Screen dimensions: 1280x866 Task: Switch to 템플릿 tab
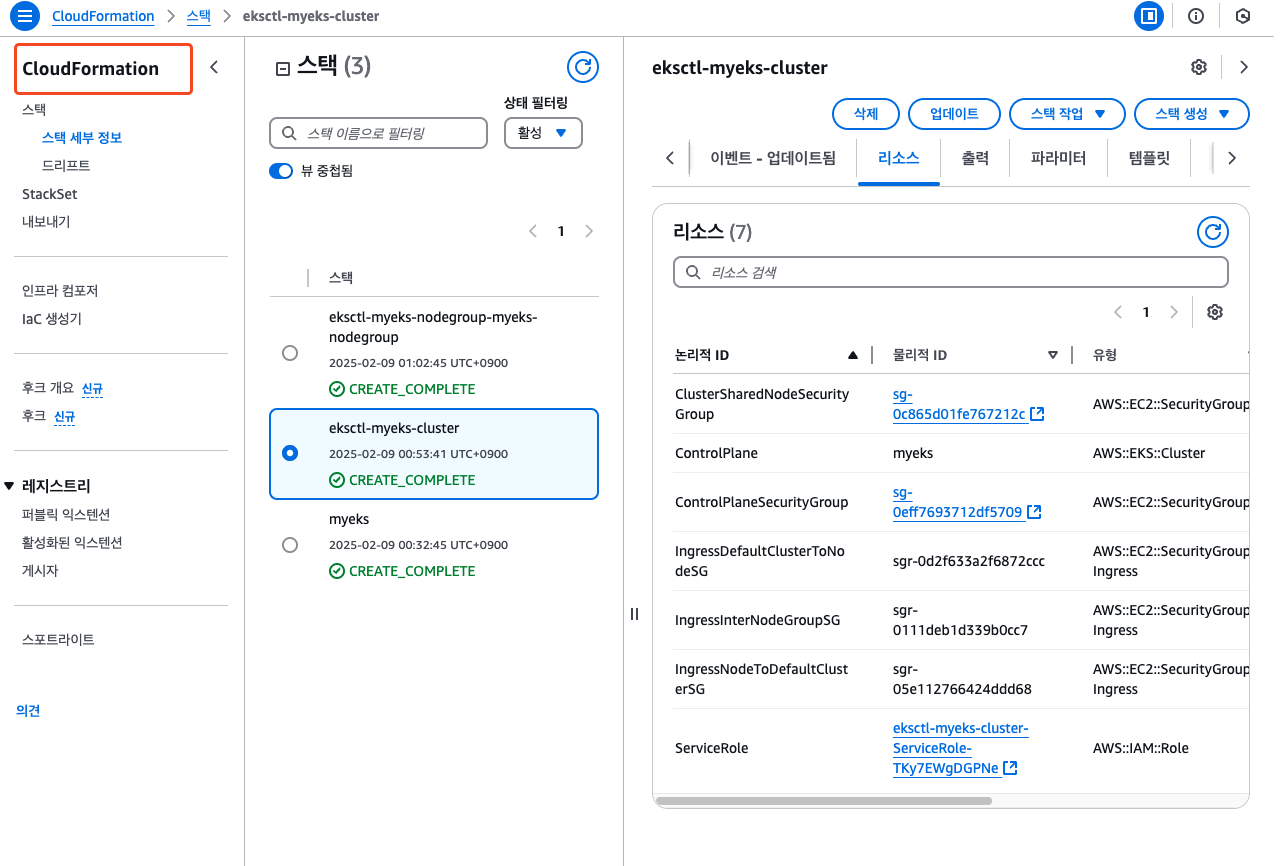point(1149,158)
